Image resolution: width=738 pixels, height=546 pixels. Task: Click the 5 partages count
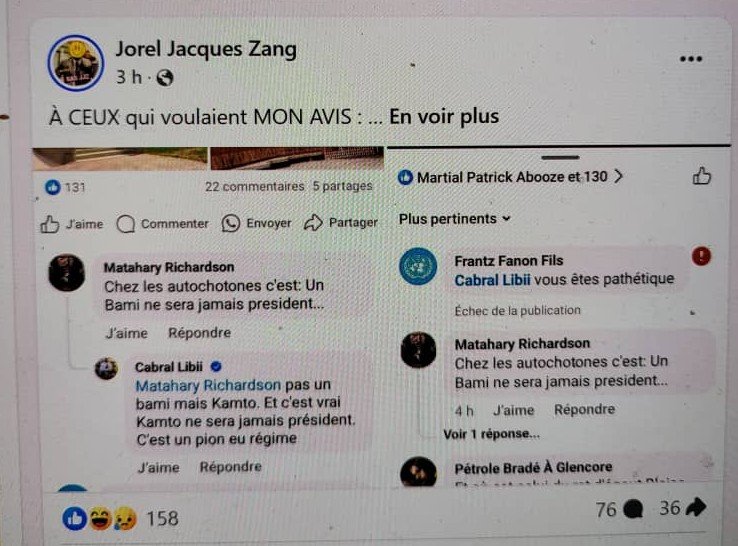click(x=343, y=186)
